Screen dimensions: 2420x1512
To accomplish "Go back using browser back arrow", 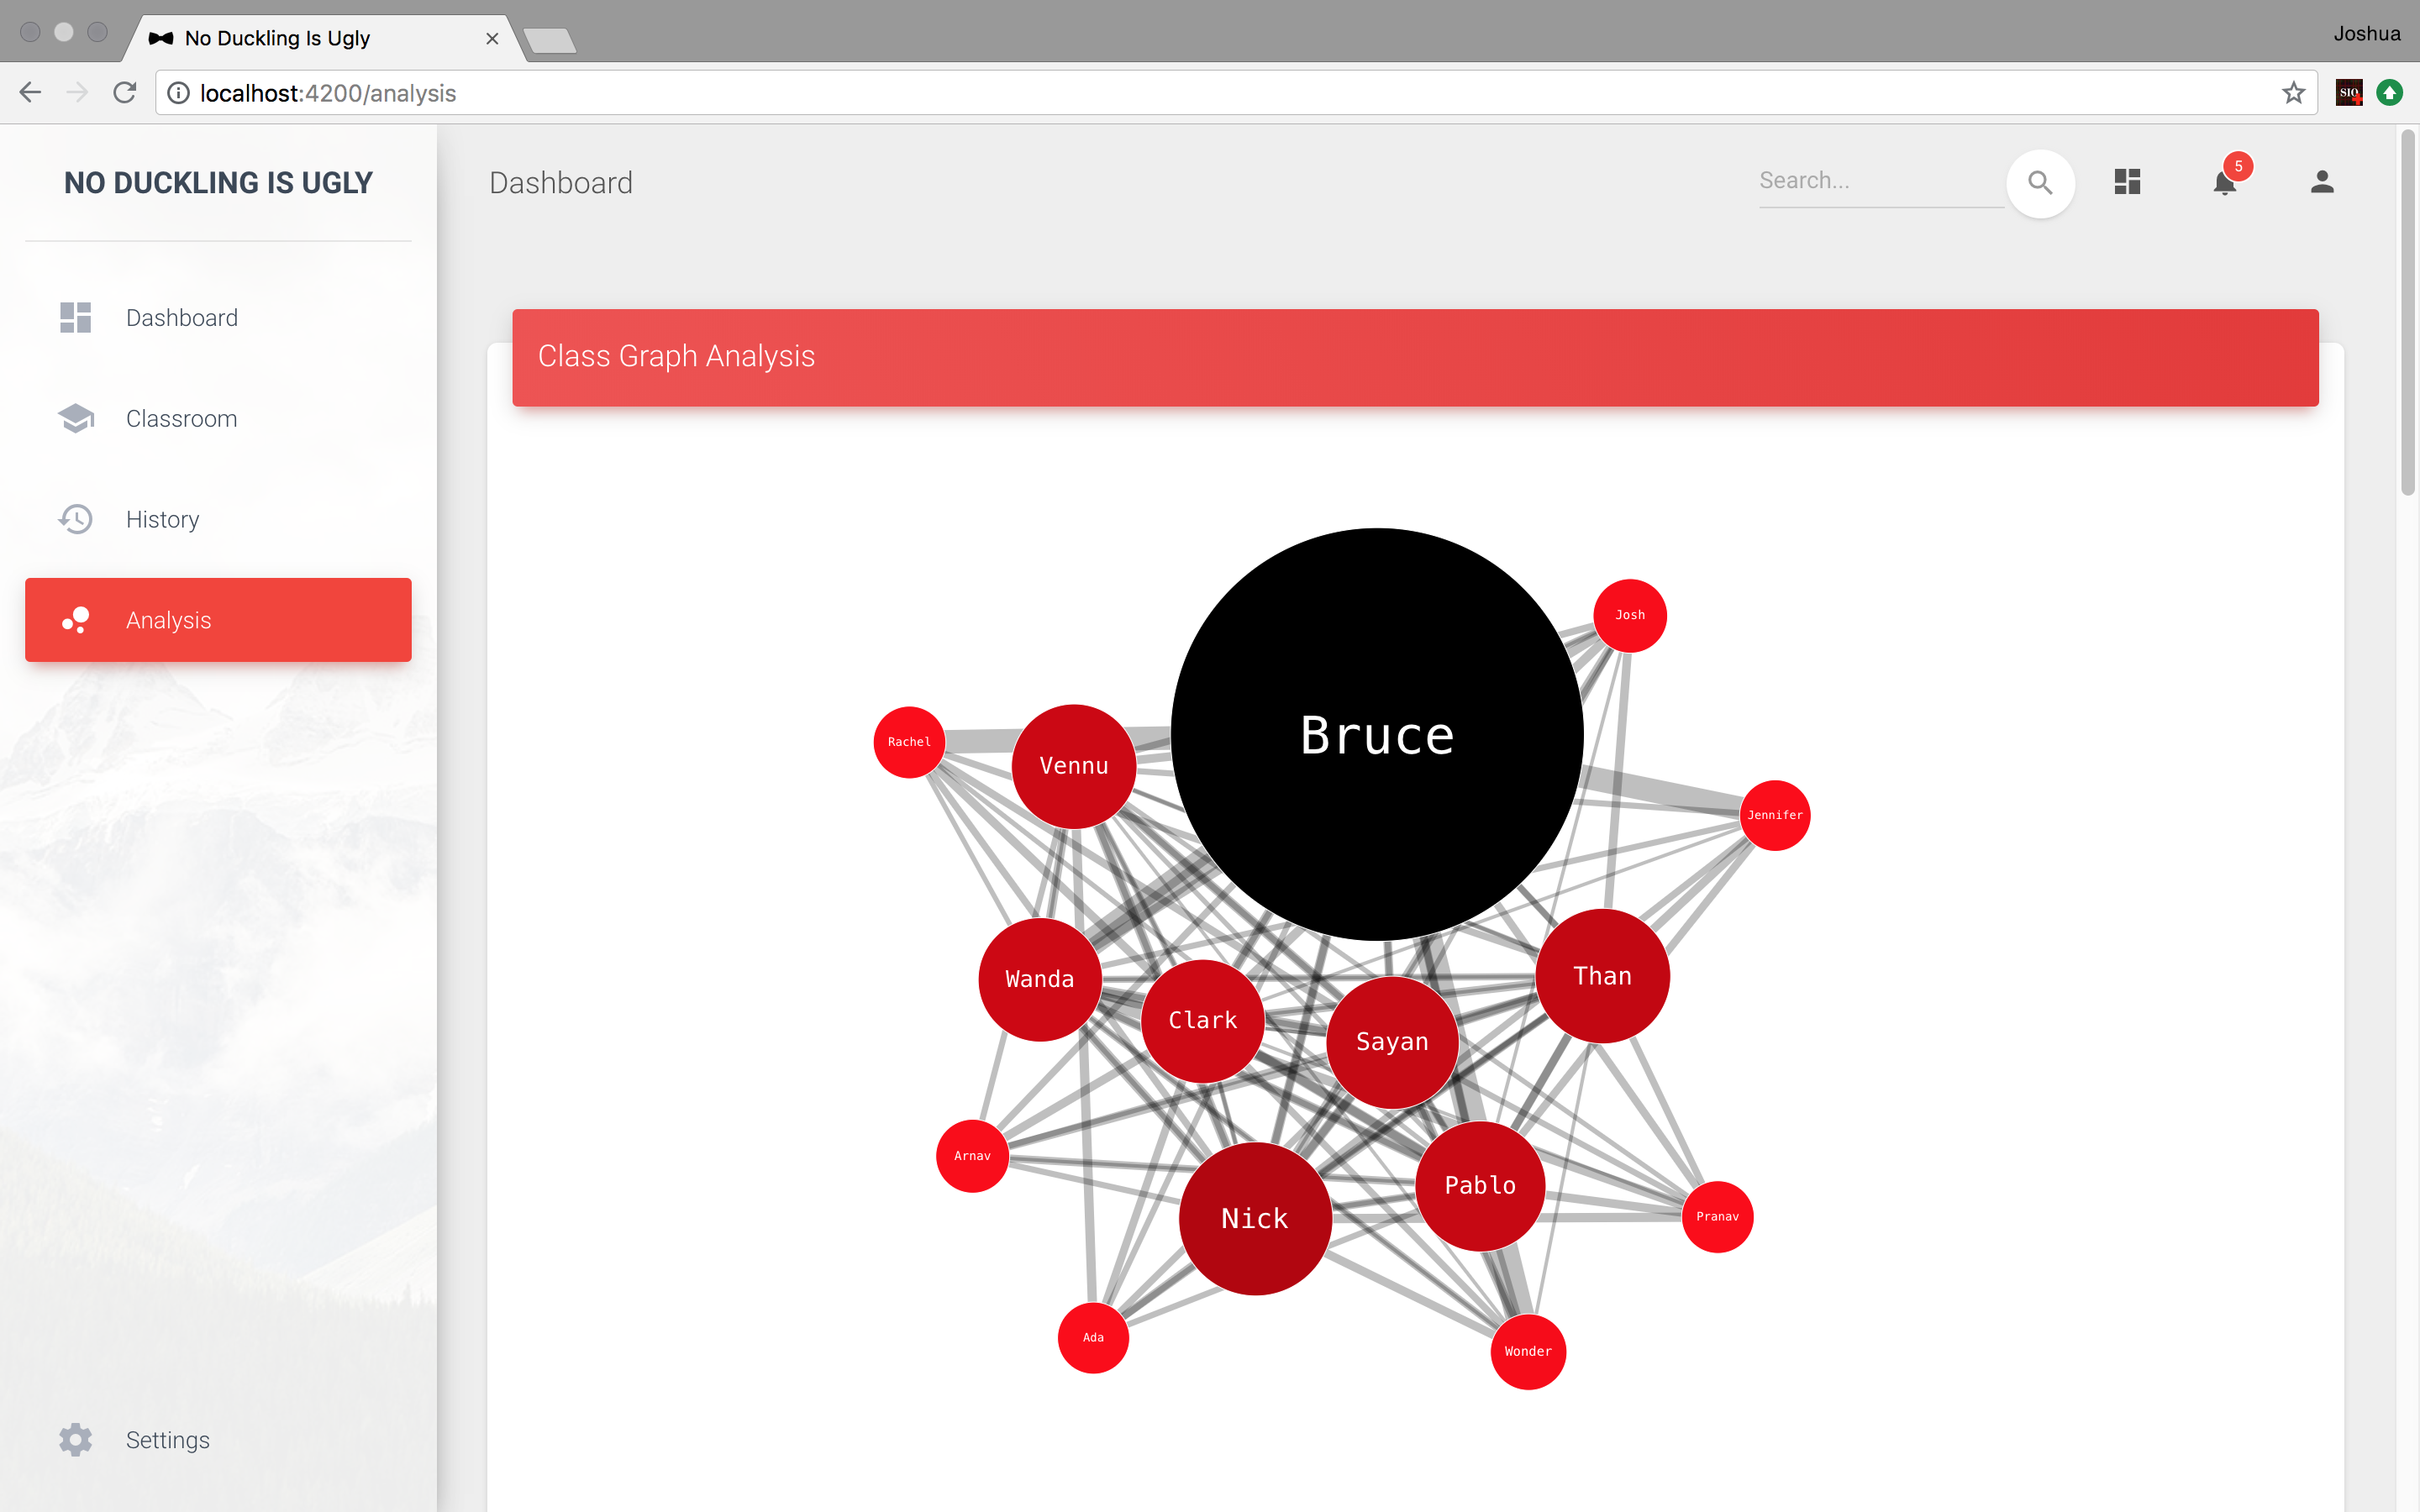I will (30, 93).
